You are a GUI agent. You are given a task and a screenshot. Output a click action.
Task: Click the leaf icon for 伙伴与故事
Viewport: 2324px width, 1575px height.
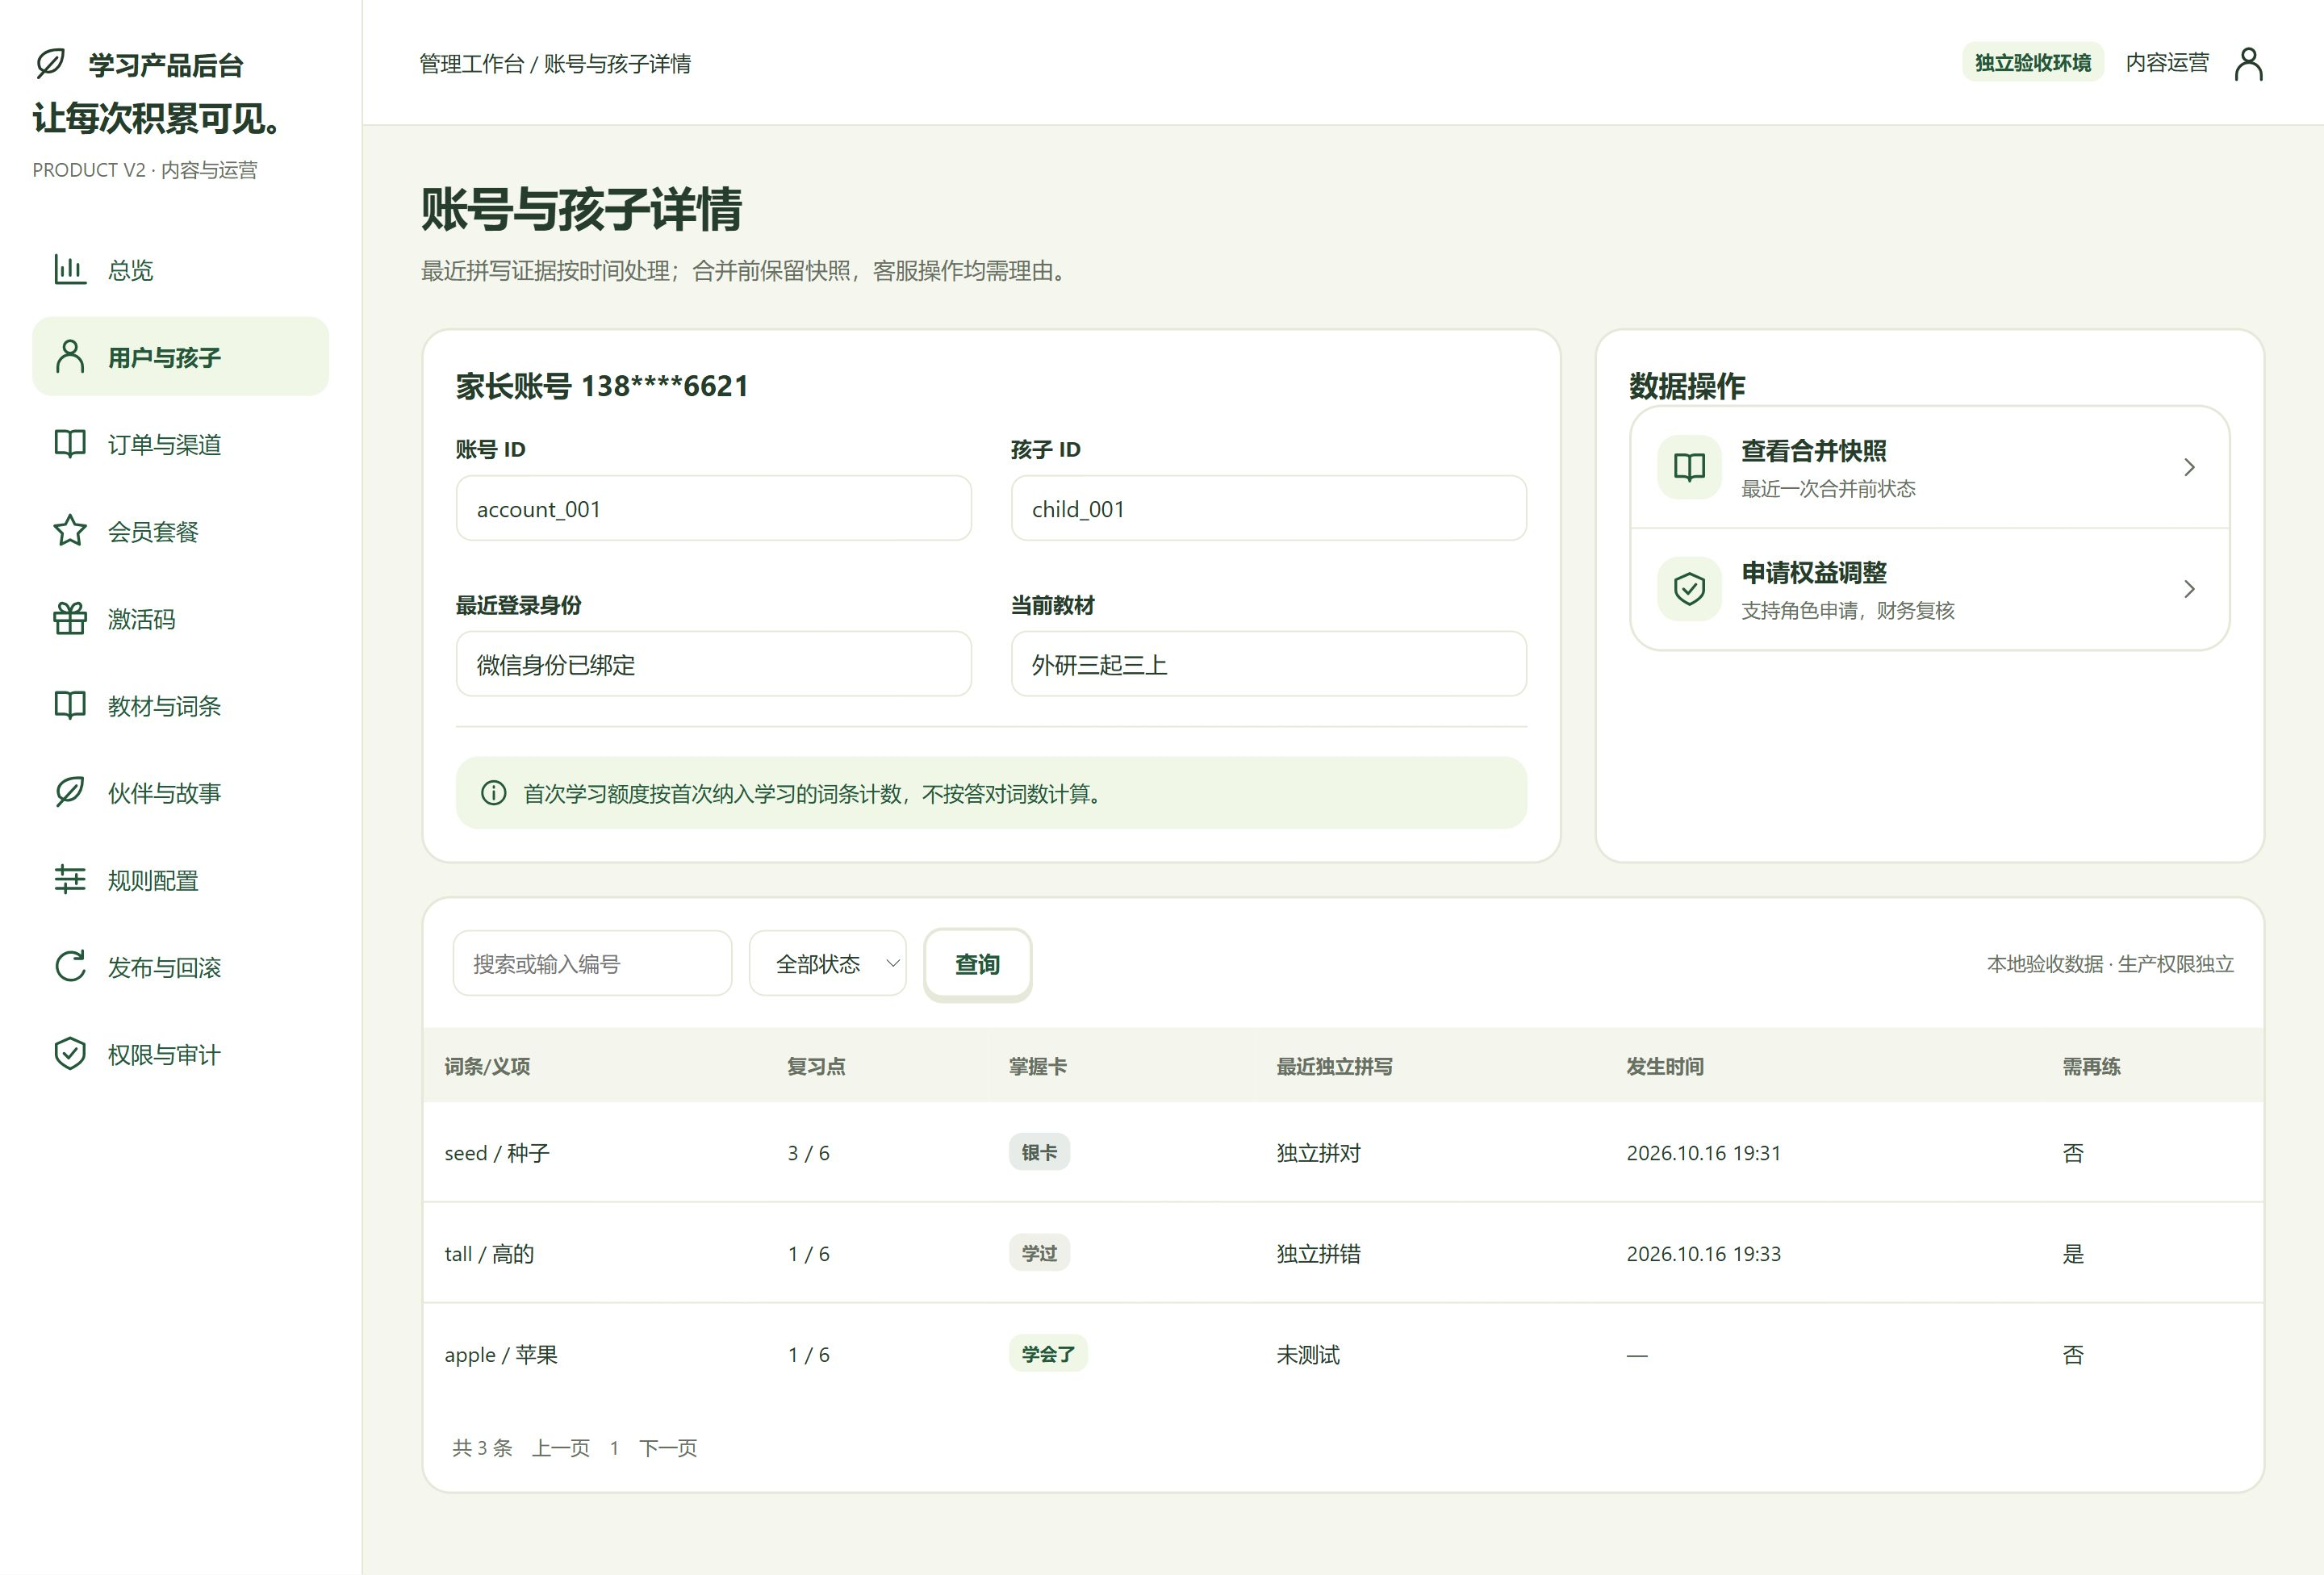70,792
